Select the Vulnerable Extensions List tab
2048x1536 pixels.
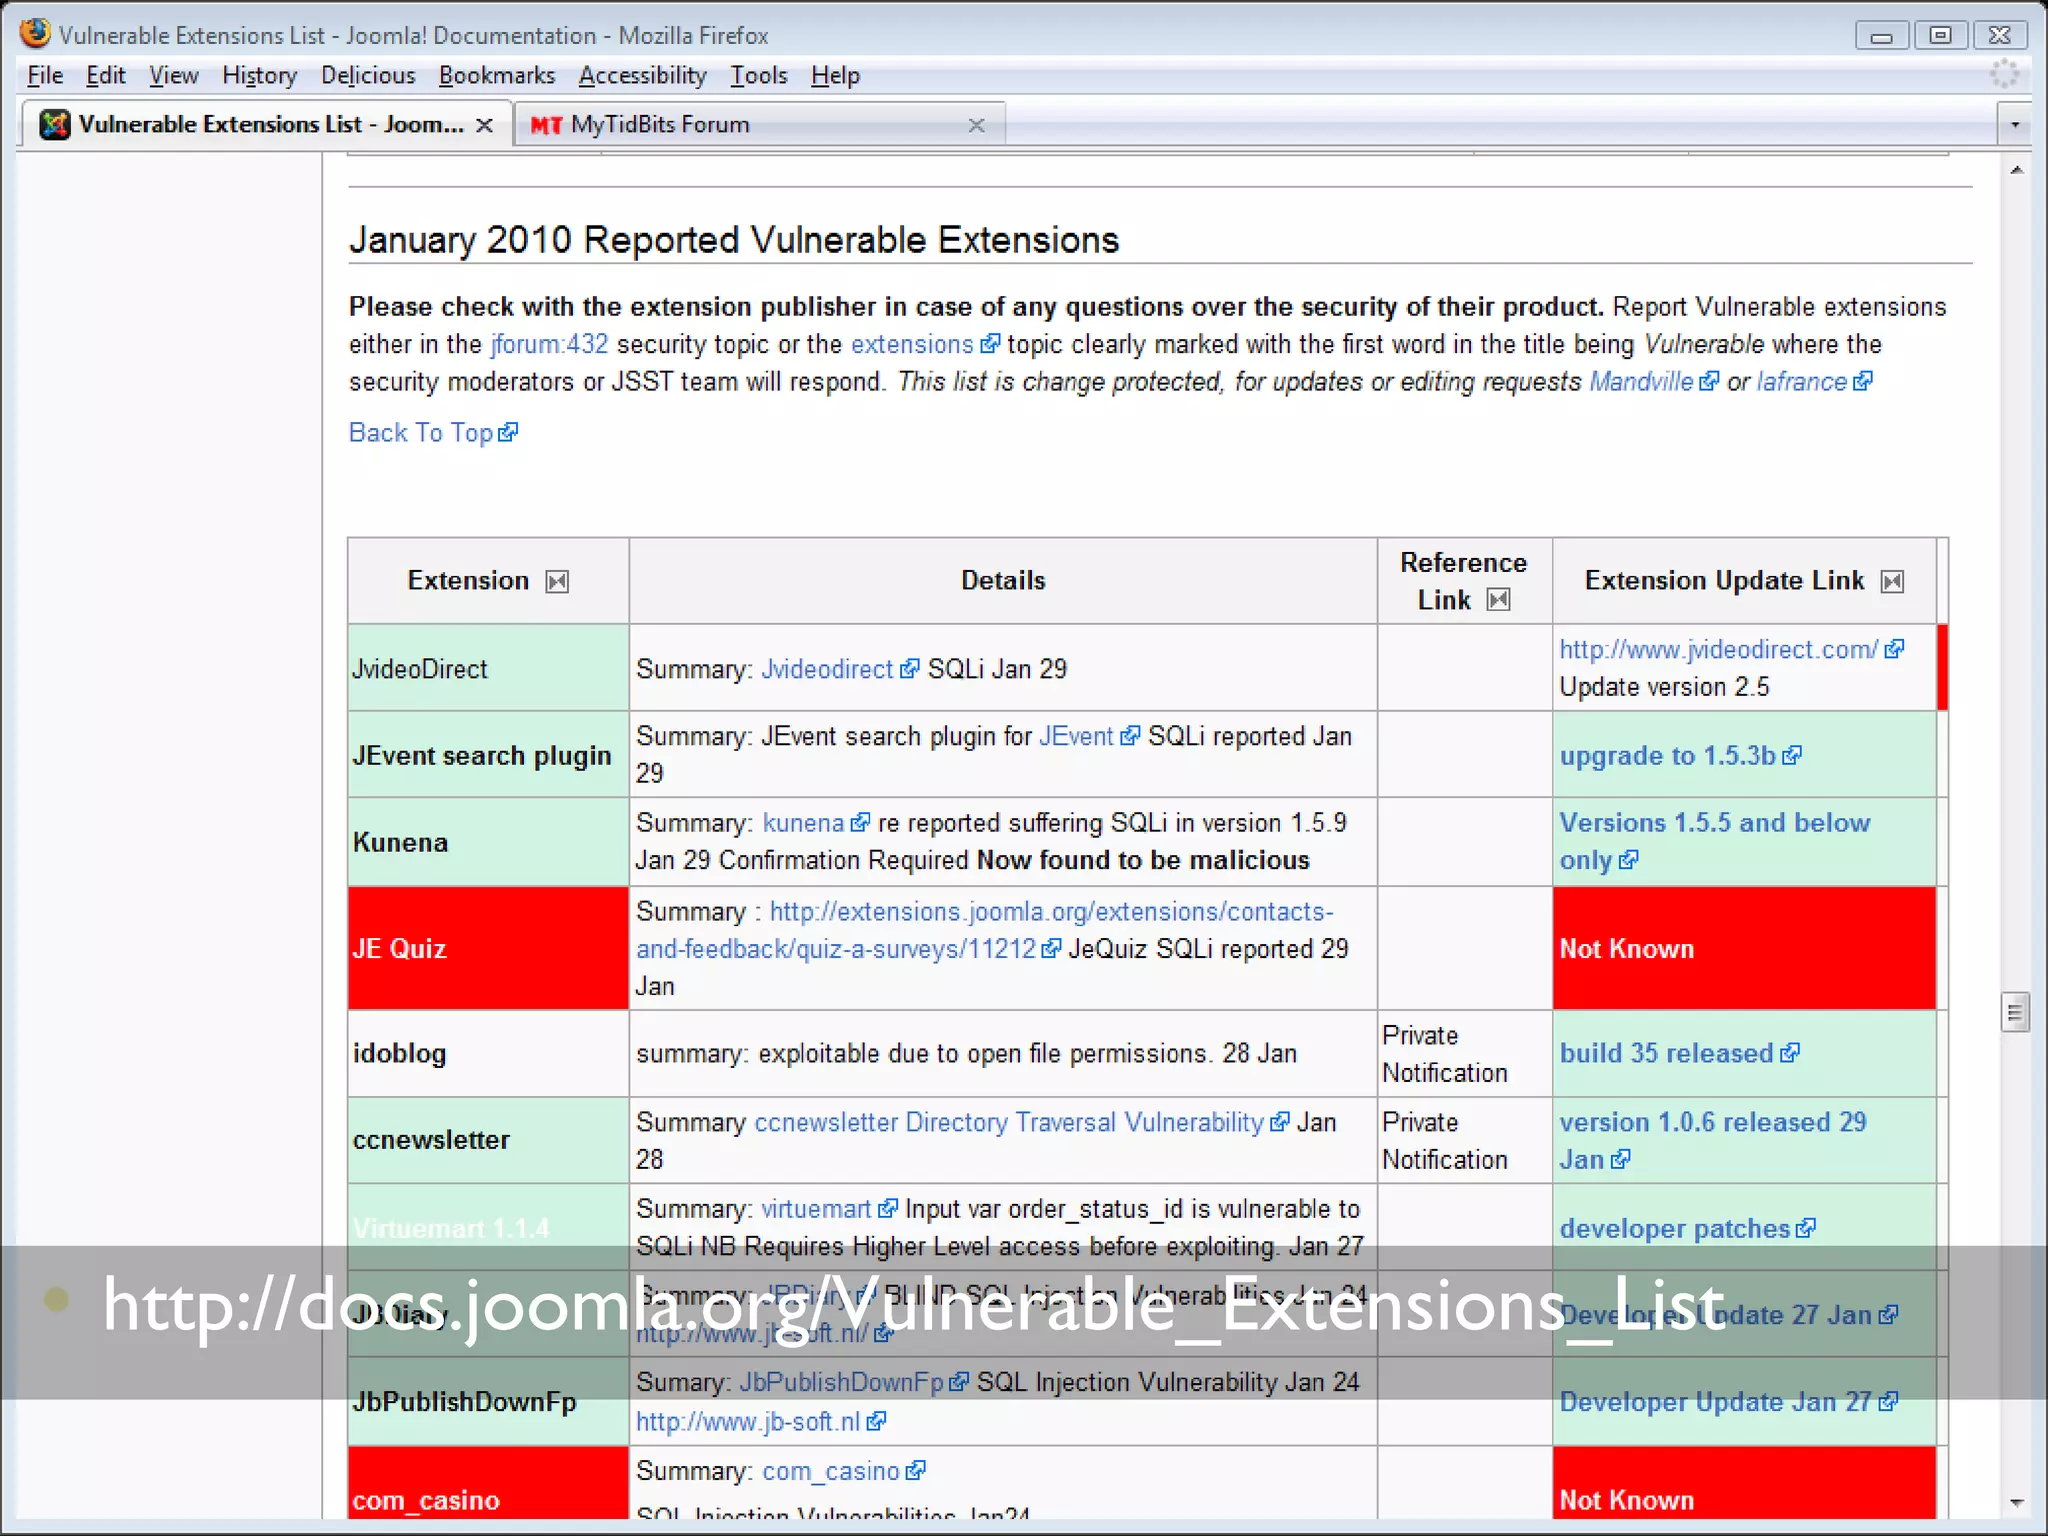pyautogui.click(x=267, y=125)
